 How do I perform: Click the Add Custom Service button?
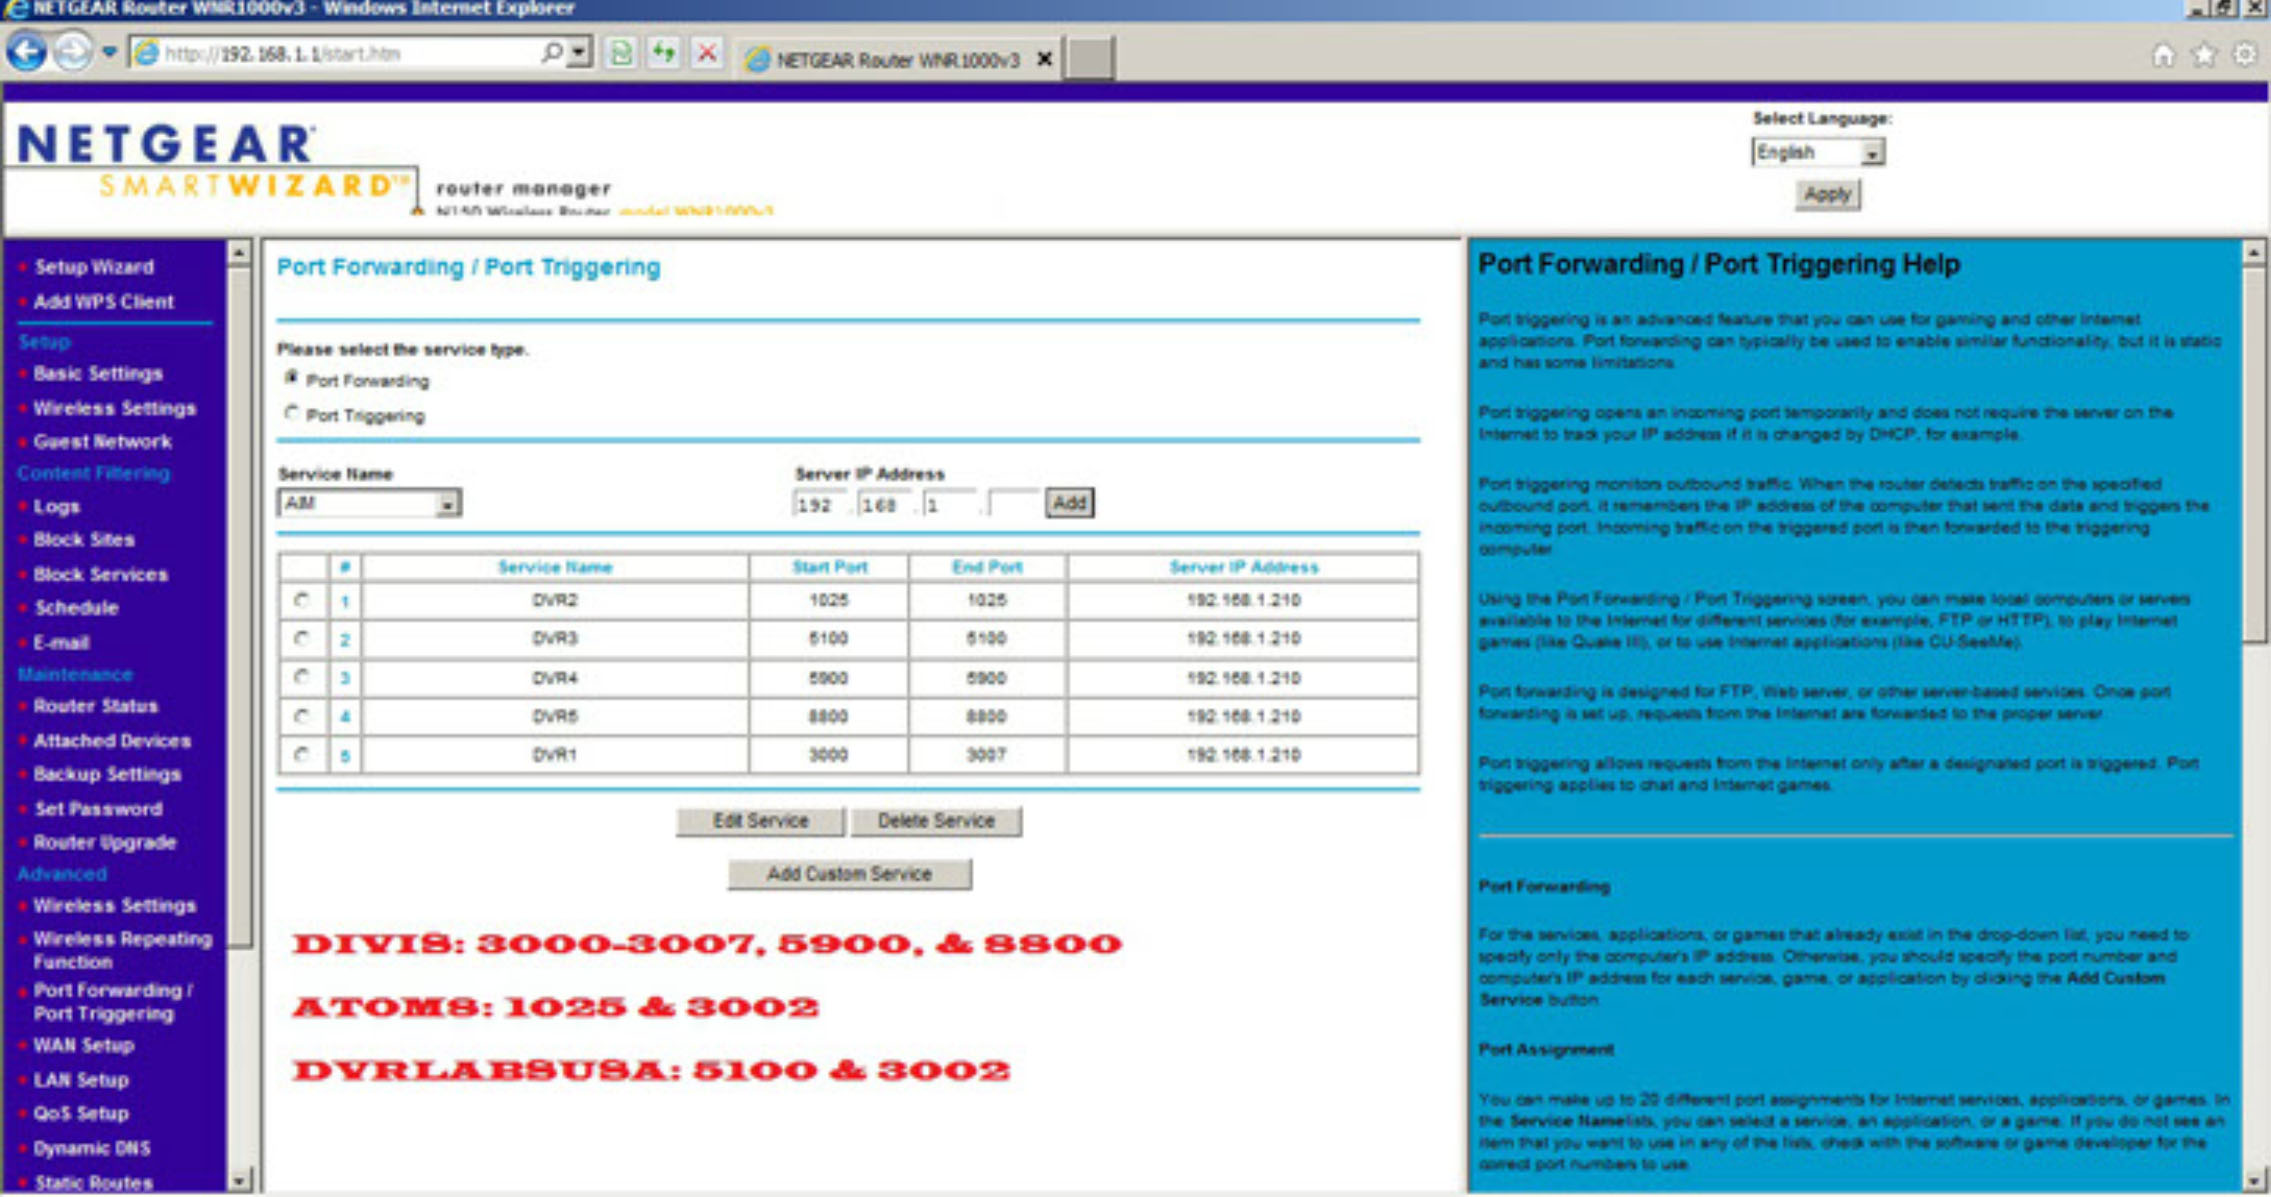[849, 874]
